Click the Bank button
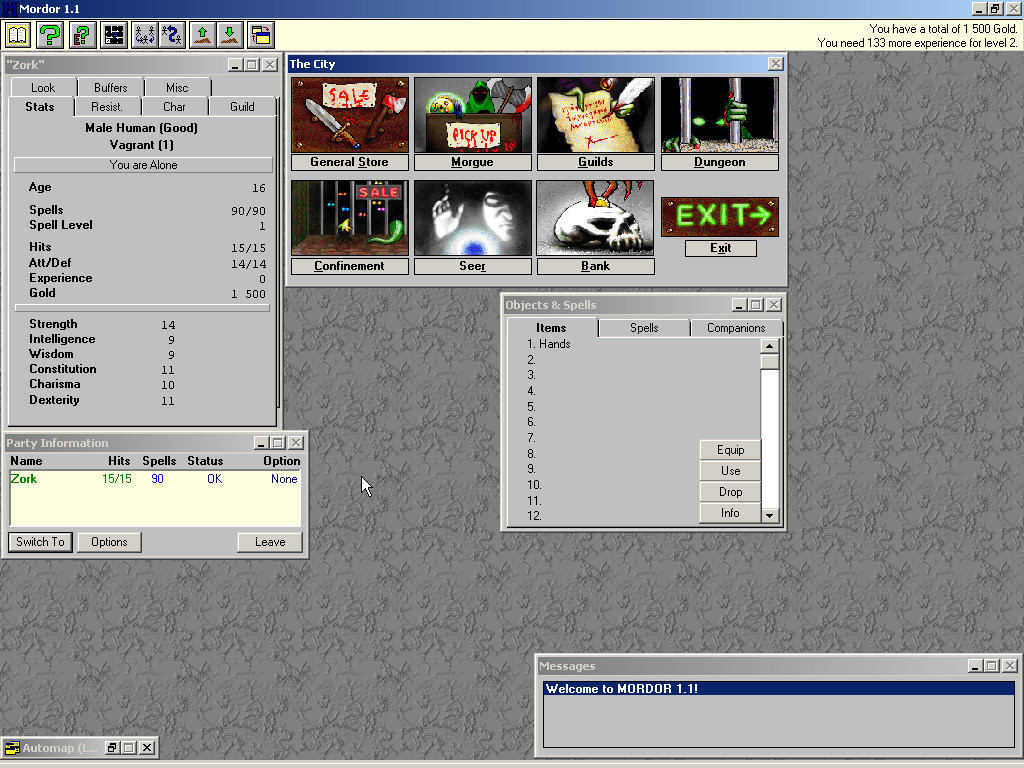Viewport: 1024px width, 768px height. tap(596, 266)
